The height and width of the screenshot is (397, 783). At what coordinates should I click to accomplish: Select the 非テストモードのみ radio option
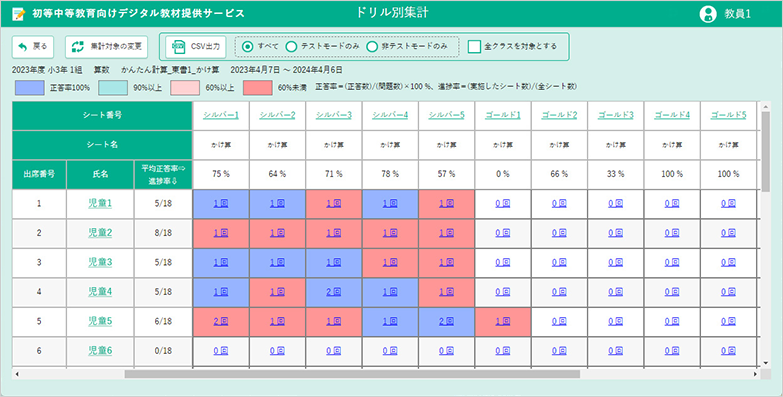(372, 46)
